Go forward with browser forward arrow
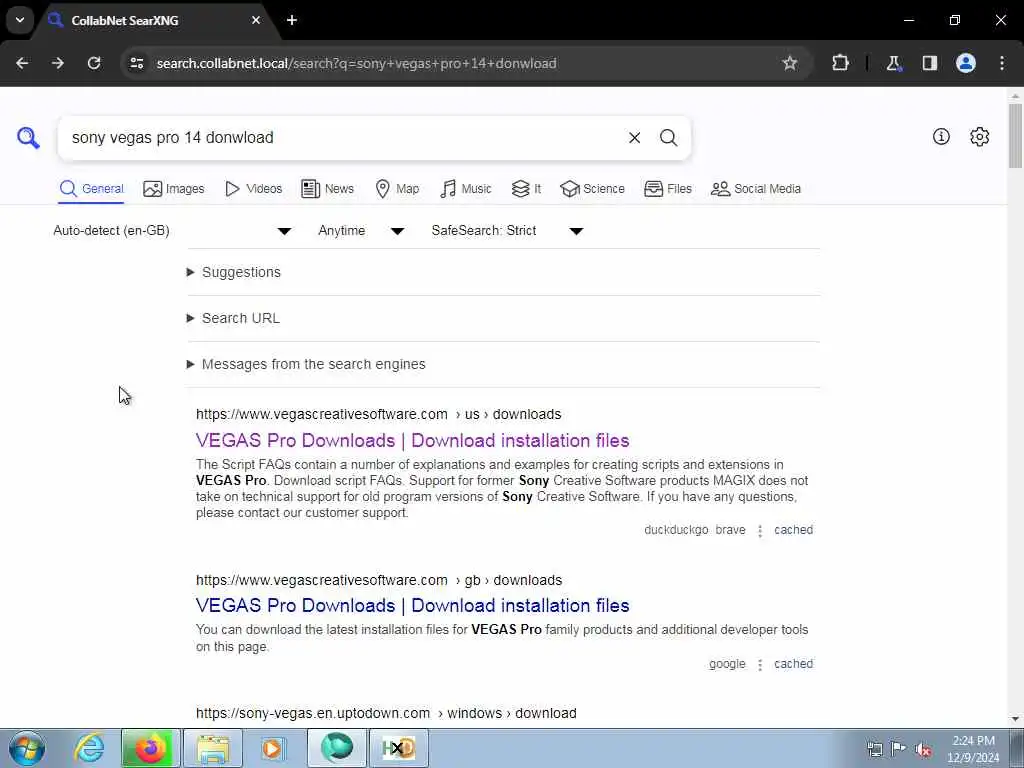The width and height of the screenshot is (1024, 768). pyautogui.click(x=58, y=63)
